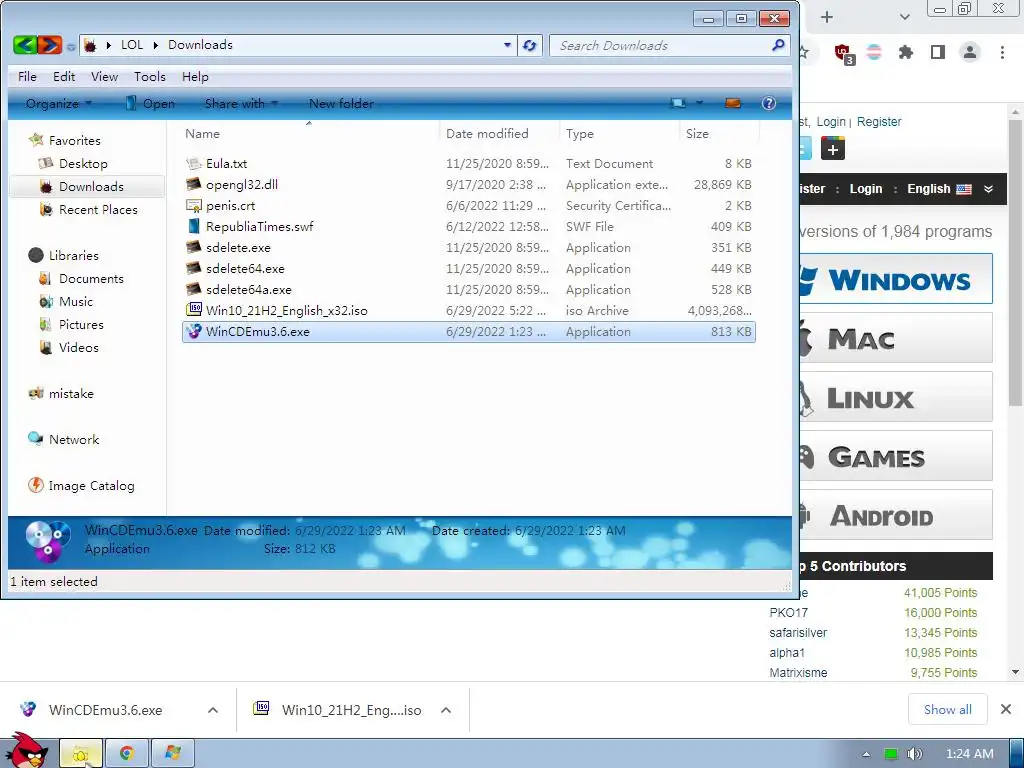The height and width of the screenshot is (768, 1024).
Task: Click the Help question mark icon in toolbar
Action: 769,103
